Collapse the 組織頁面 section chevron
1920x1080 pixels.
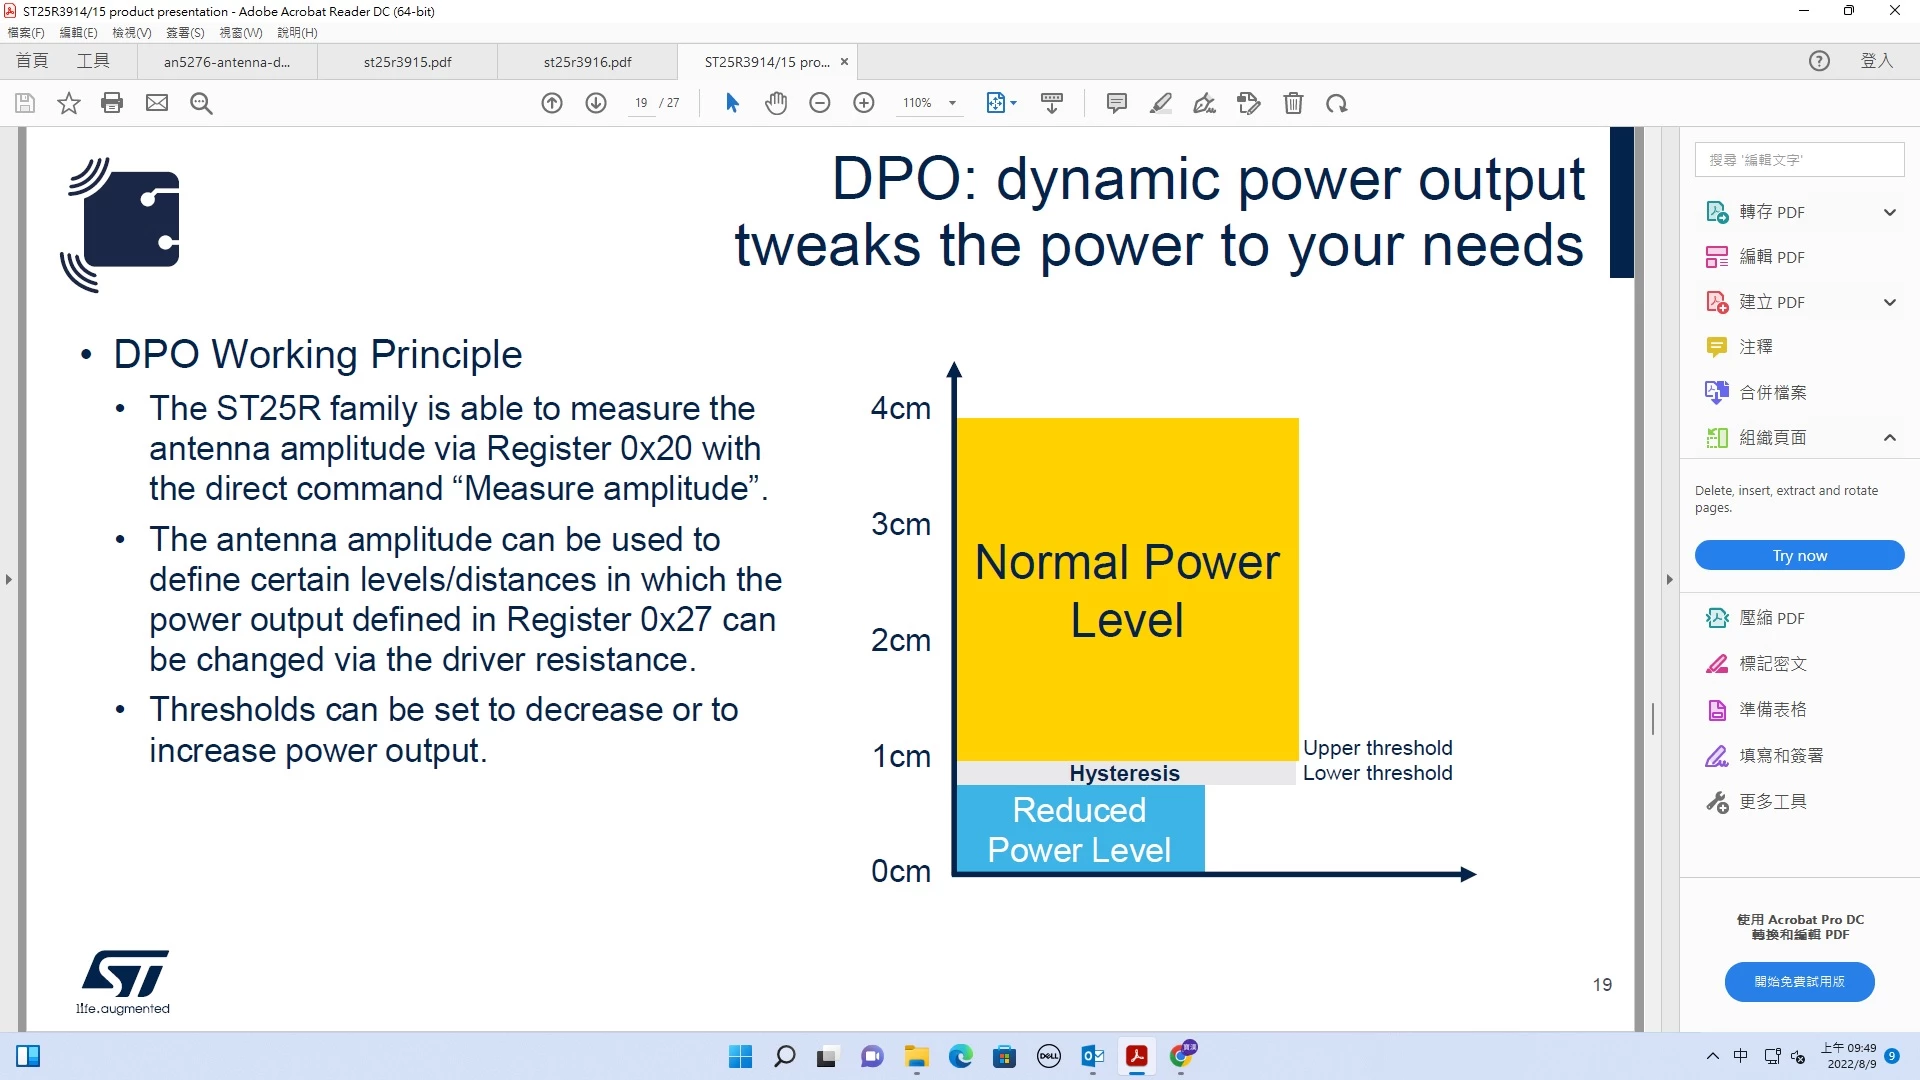(1889, 437)
